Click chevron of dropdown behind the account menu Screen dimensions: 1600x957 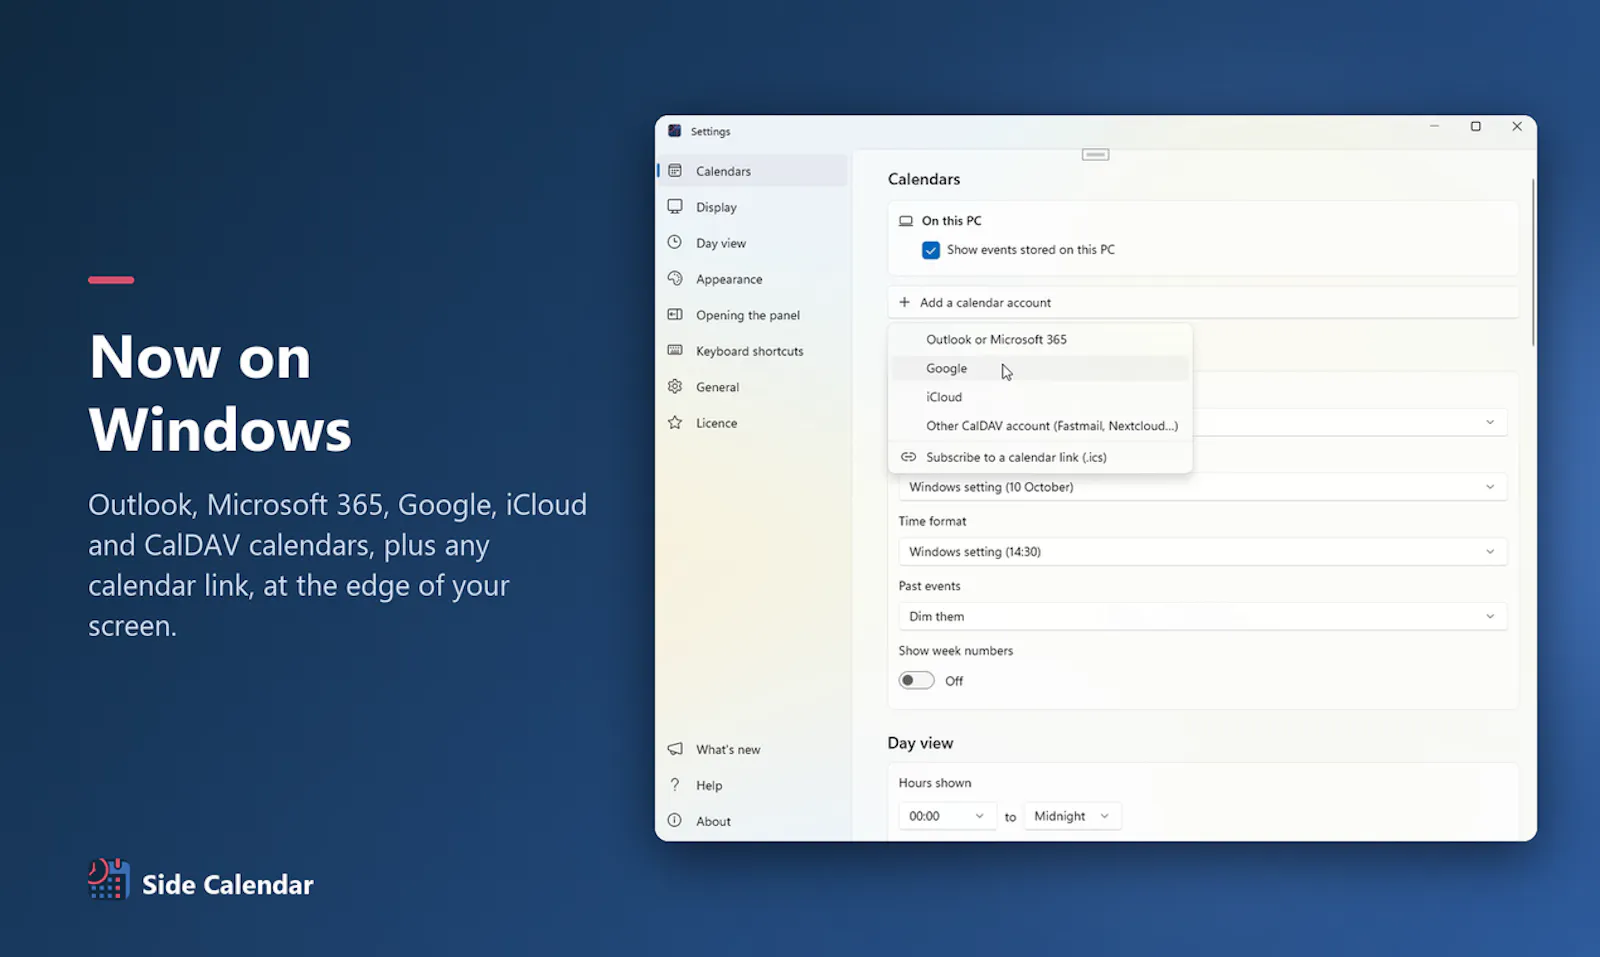point(1490,422)
